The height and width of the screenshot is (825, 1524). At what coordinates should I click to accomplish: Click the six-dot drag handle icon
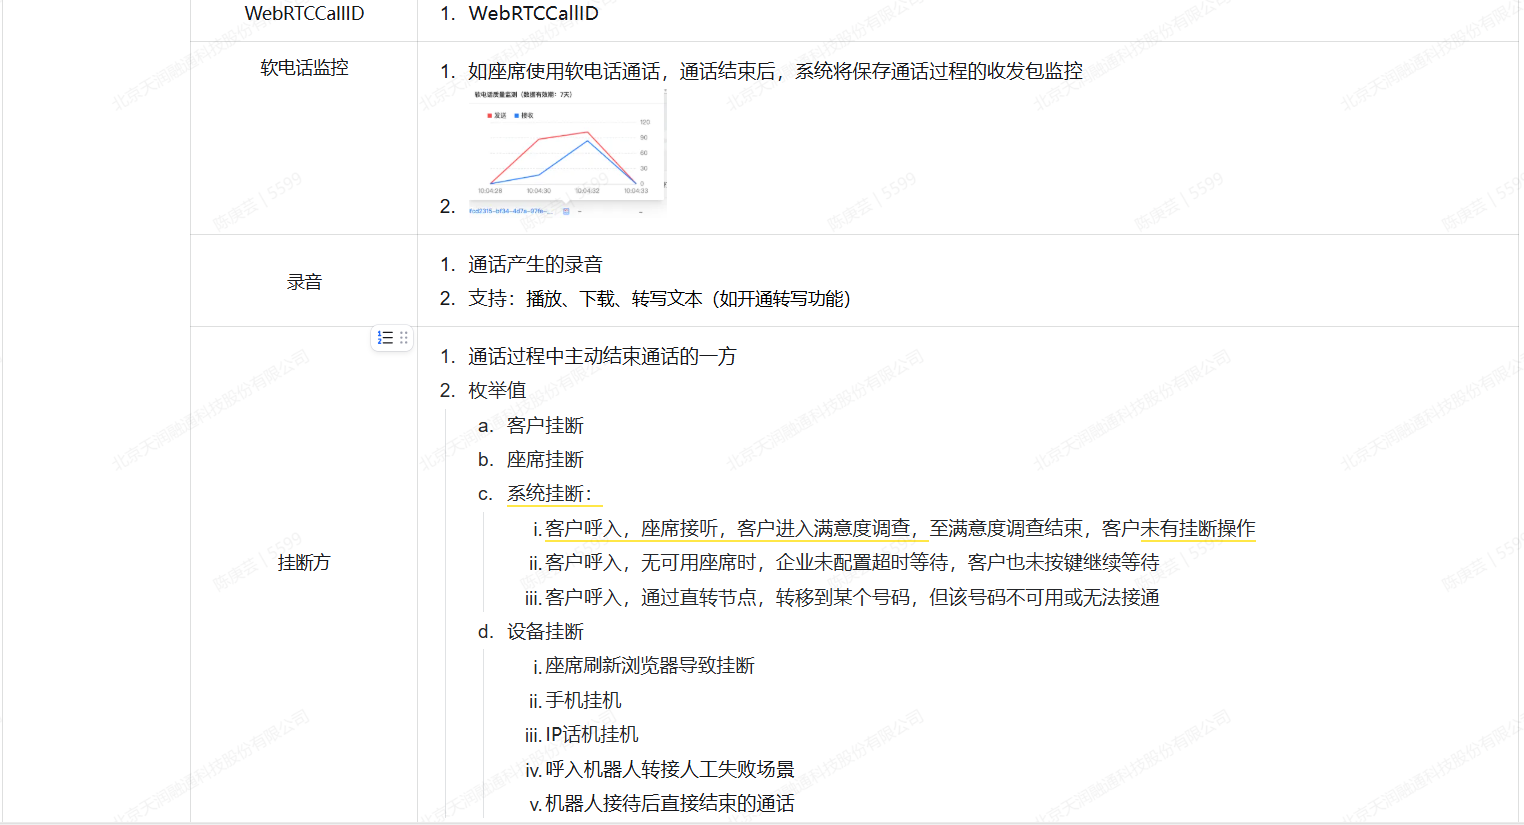tap(404, 338)
